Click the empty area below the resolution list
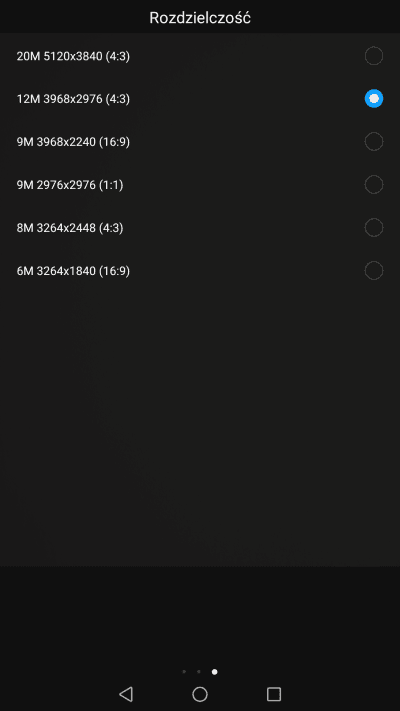The image size is (400, 711). [200, 426]
